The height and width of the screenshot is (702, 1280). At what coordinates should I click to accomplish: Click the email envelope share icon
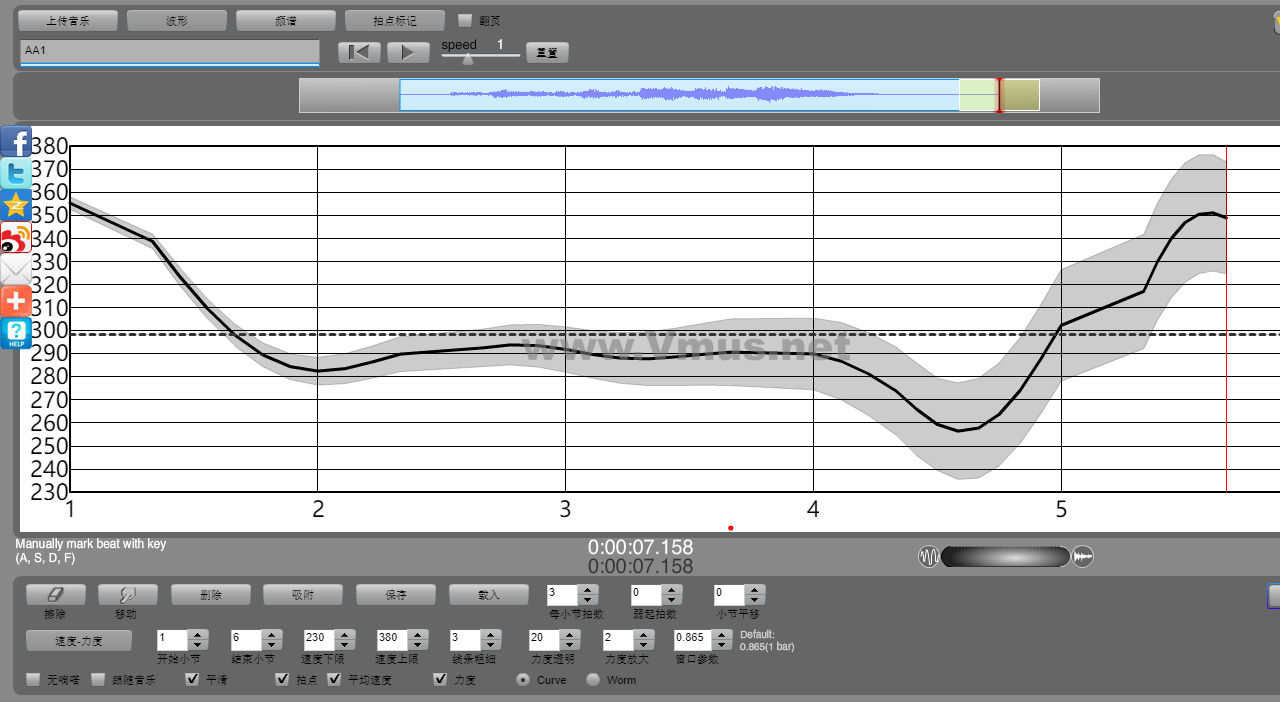tap(16, 270)
